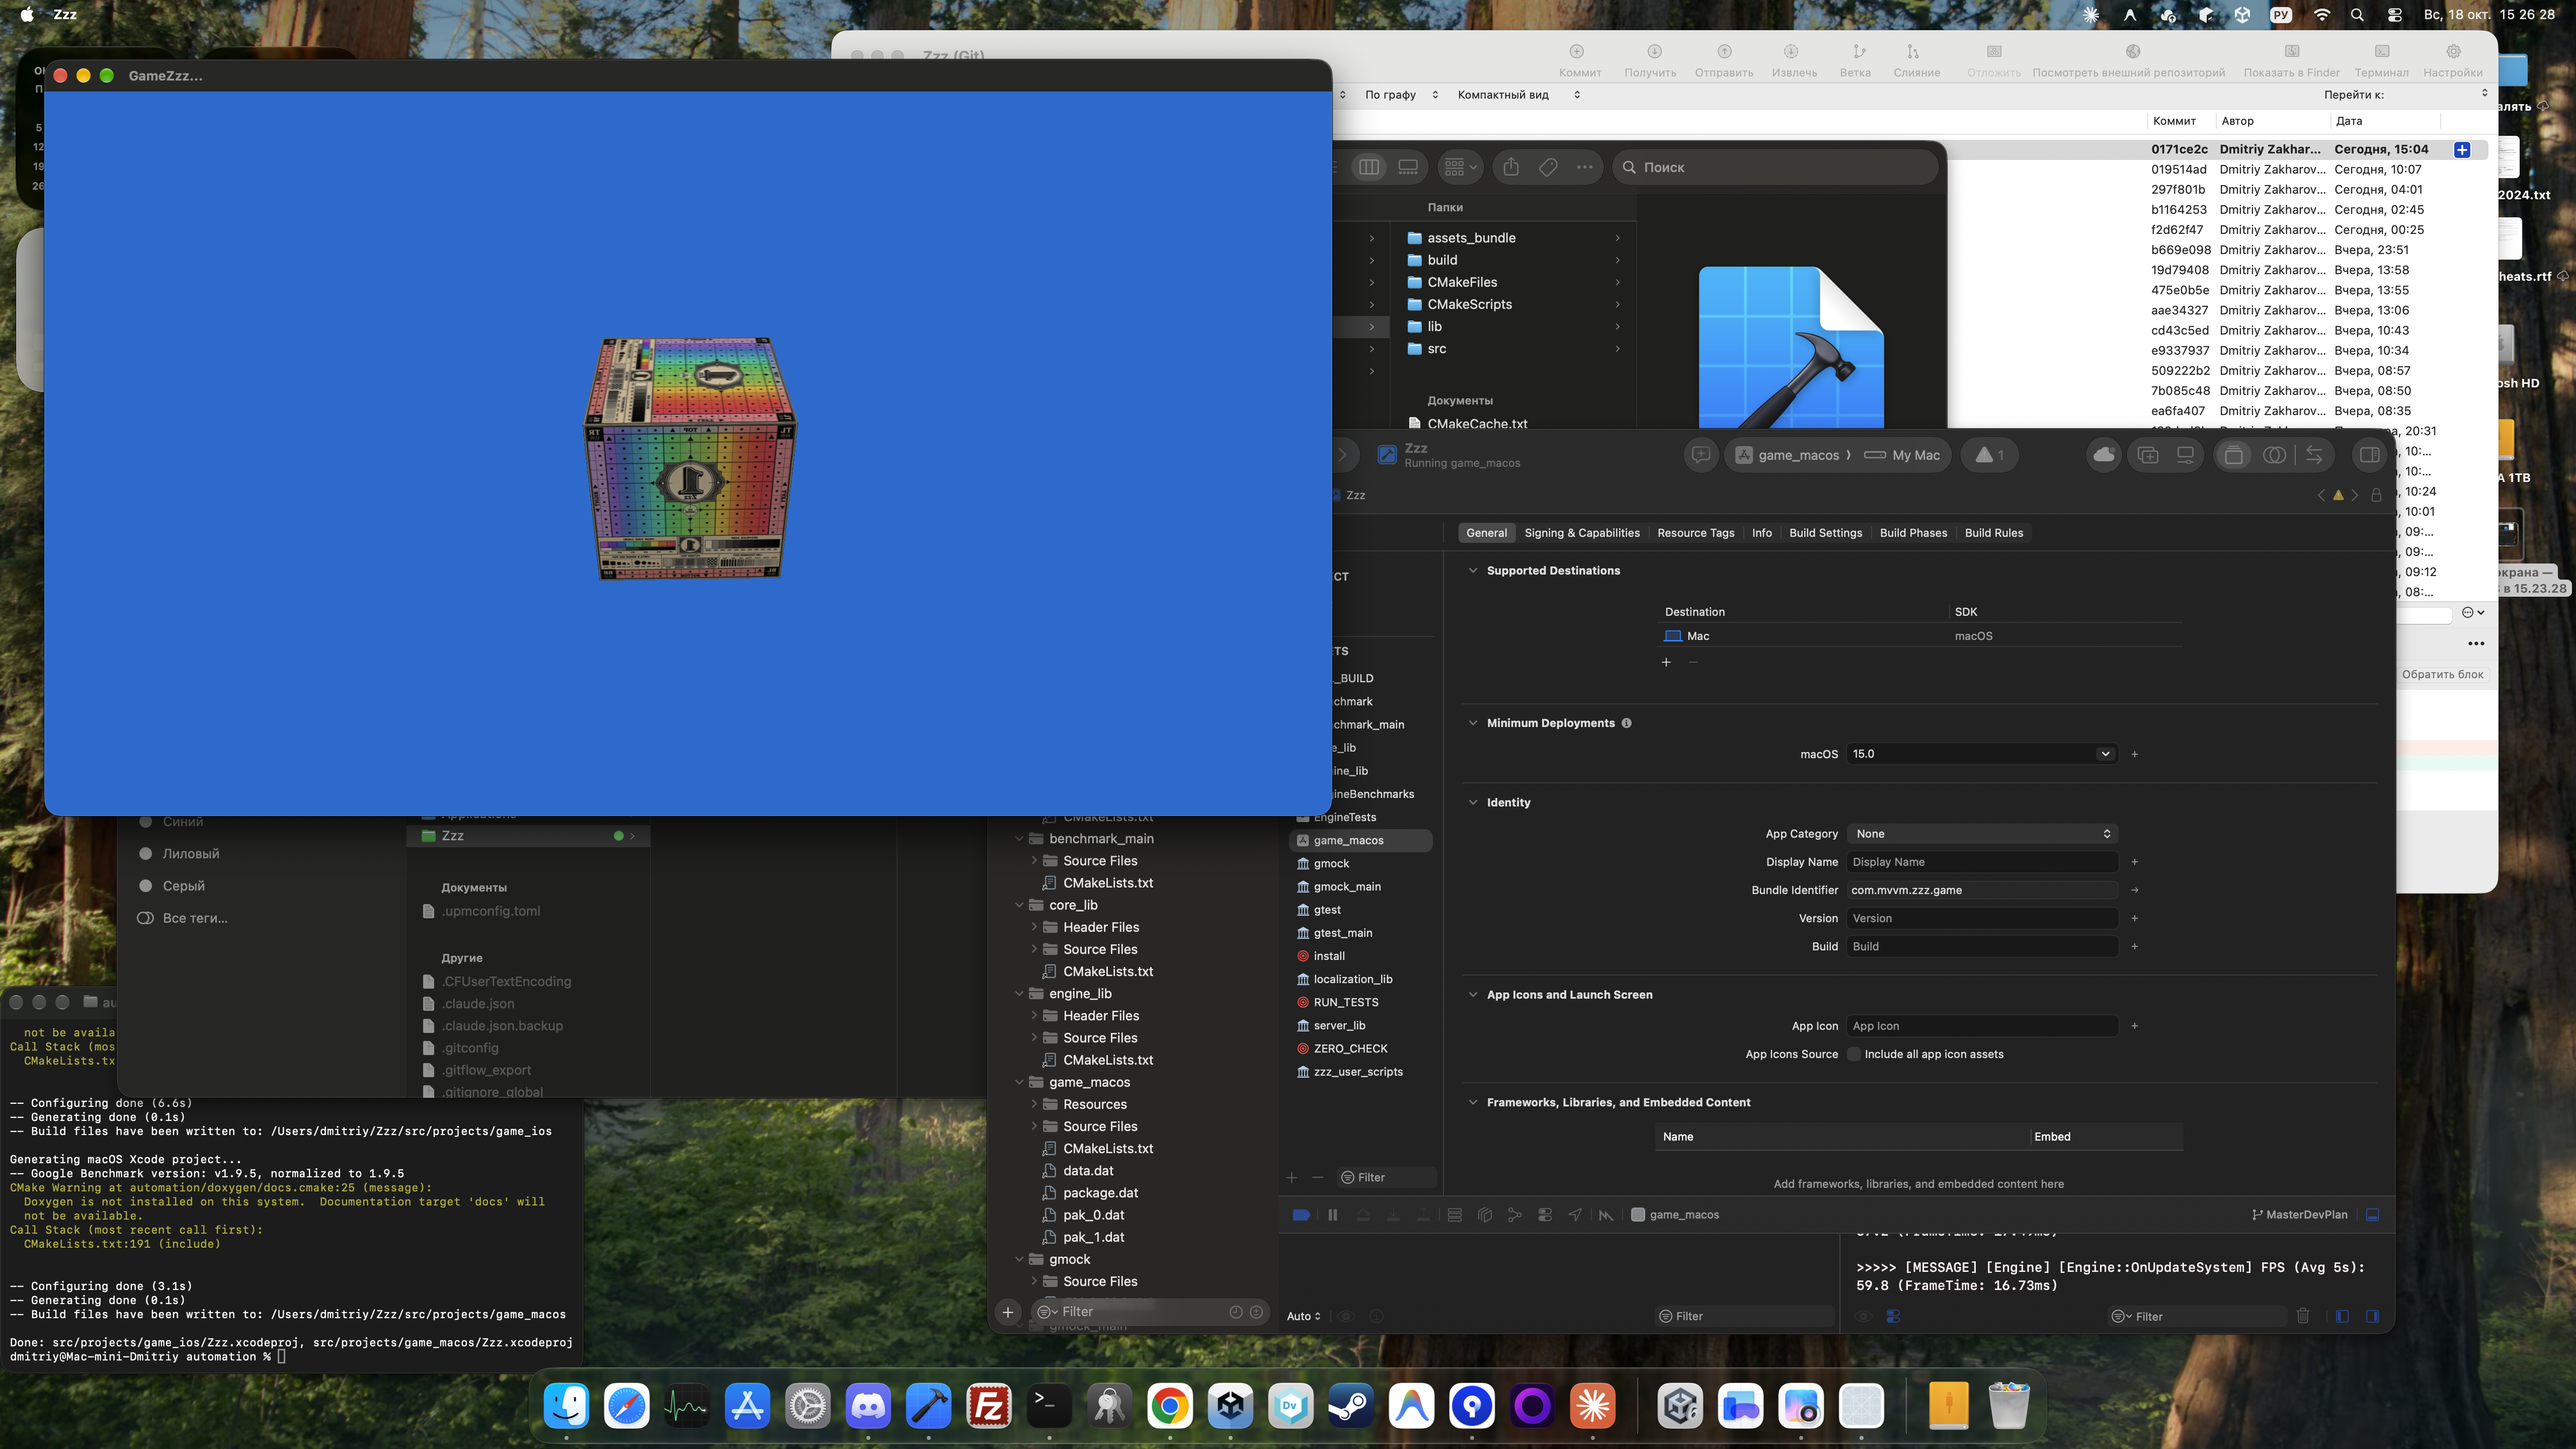Click the Display Name input field
The height and width of the screenshot is (1449, 2576).
coord(1982,862)
